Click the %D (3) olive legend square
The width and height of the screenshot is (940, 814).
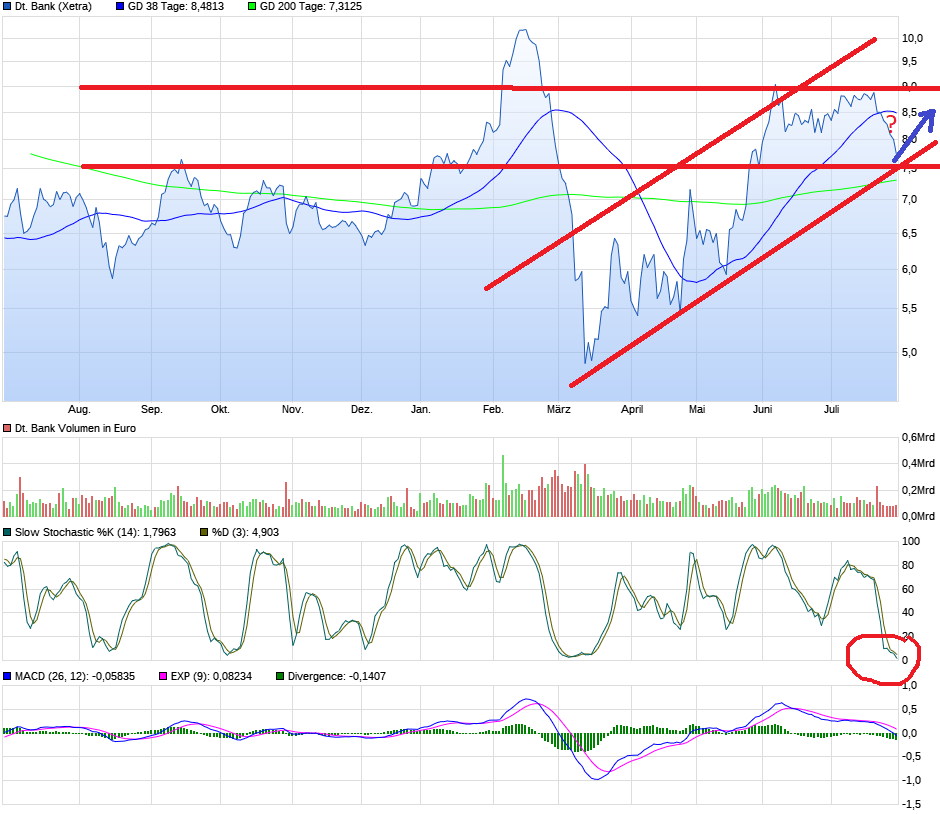[204, 532]
